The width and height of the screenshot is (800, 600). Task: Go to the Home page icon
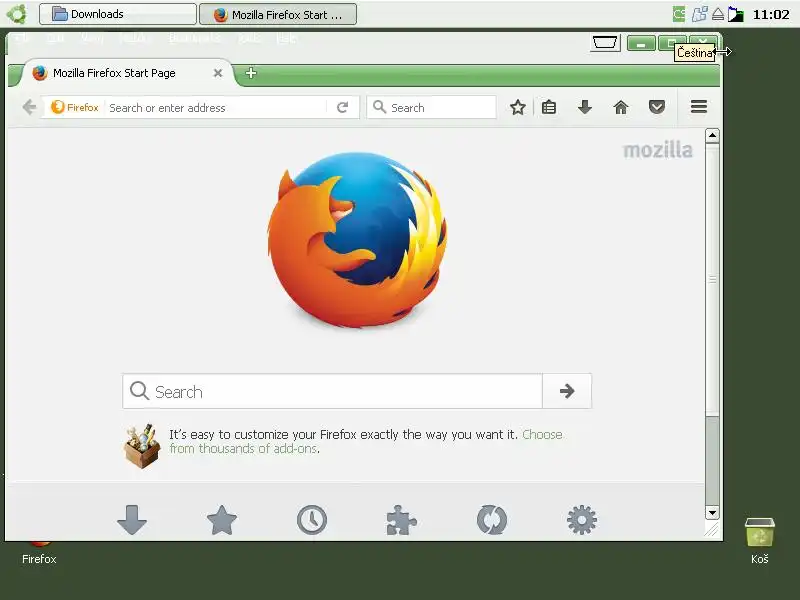[620, 107]
